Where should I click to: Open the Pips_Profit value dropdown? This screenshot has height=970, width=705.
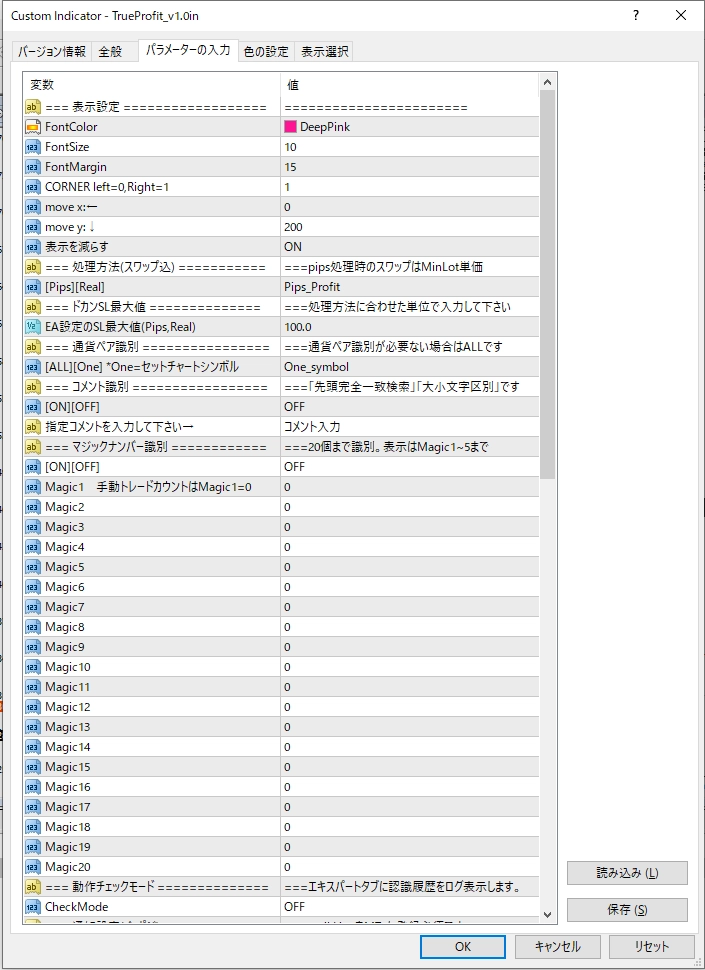(x=409, y=287)
